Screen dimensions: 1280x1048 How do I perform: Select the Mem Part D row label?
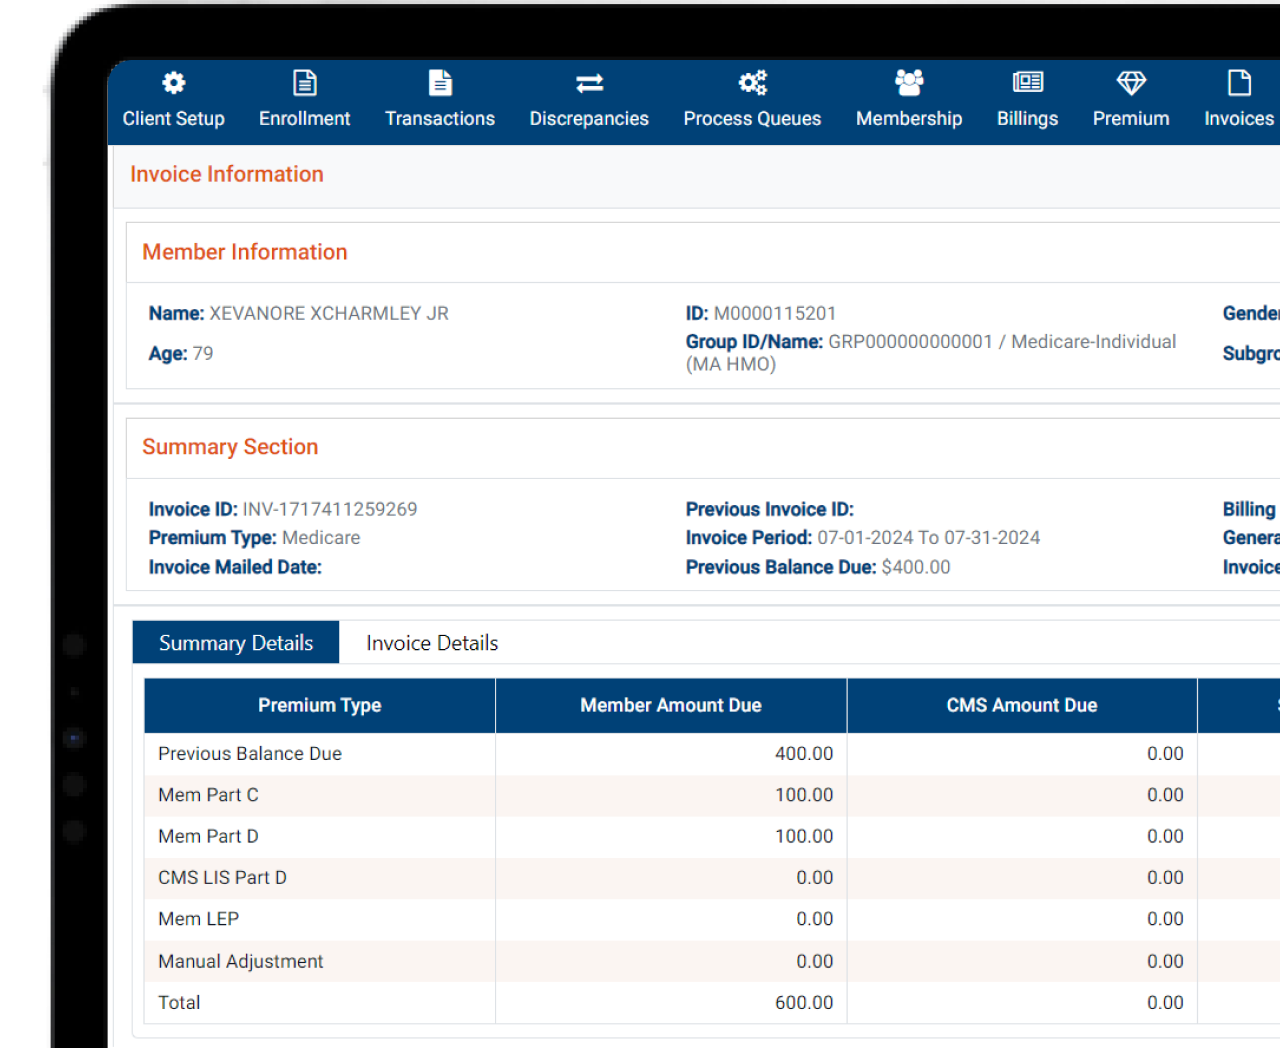pos(208,835)
